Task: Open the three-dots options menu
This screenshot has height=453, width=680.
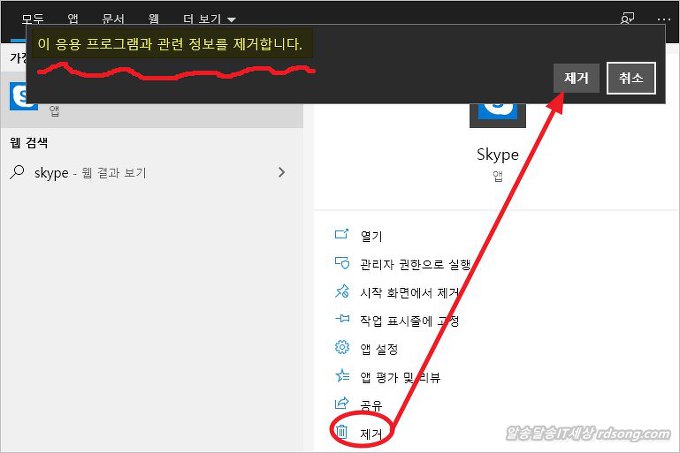Action: pos(664,19)
